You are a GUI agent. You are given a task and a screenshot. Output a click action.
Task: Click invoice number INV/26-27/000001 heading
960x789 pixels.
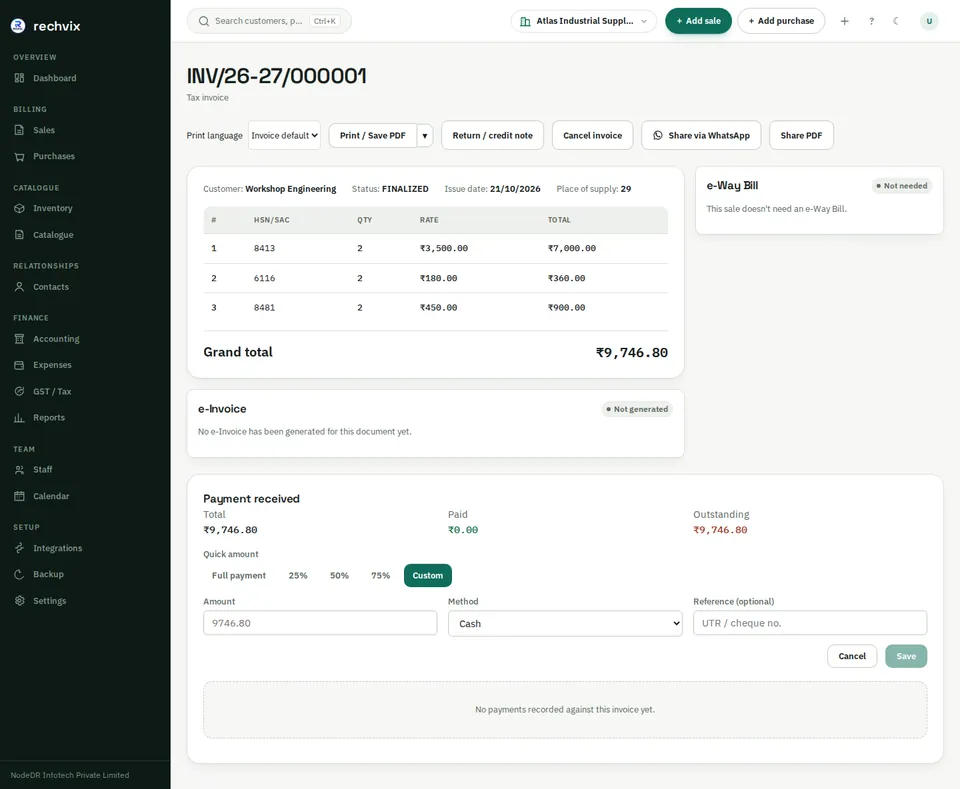277,76
